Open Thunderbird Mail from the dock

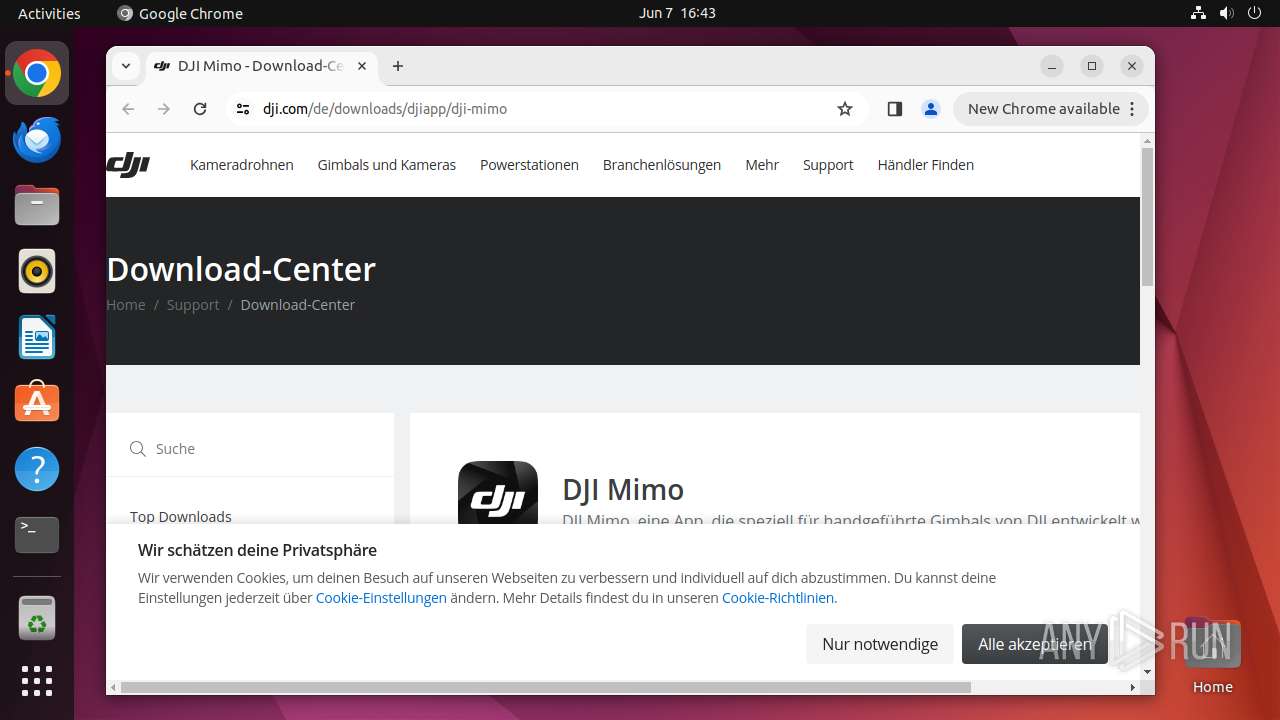point(37,140)
